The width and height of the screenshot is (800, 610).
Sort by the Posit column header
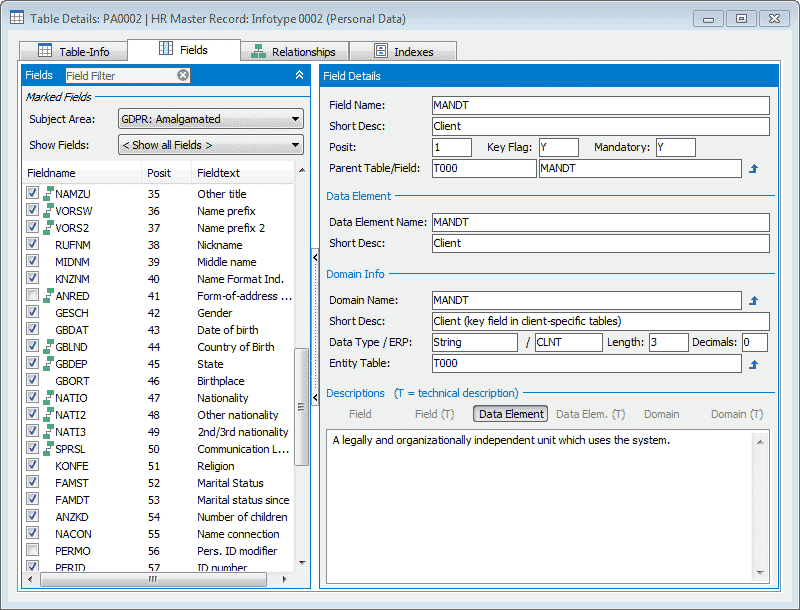click(166, 173)
